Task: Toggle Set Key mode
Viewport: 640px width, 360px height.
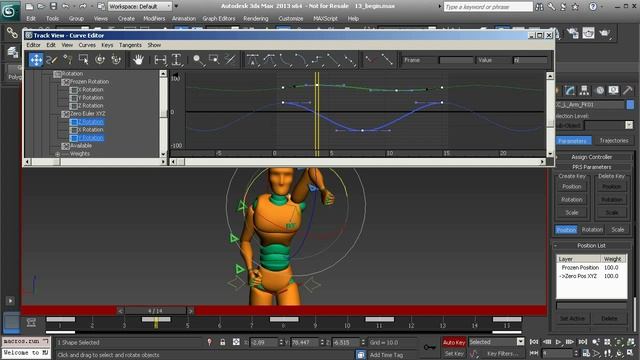Action: tap(454, 353)
